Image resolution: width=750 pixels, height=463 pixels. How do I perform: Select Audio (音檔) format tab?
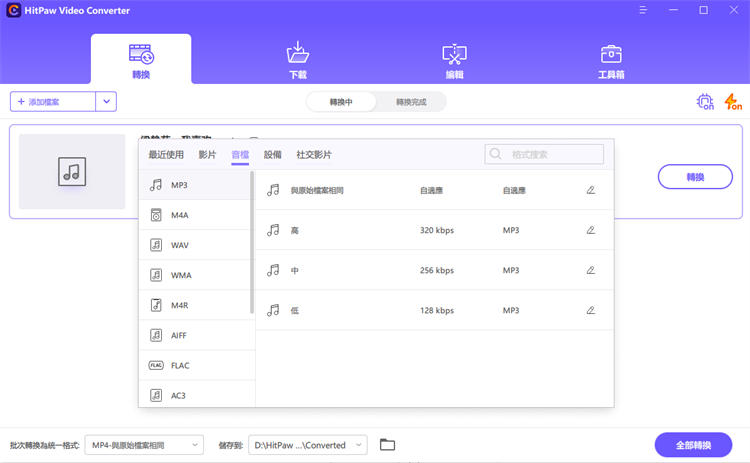point(240,154)
